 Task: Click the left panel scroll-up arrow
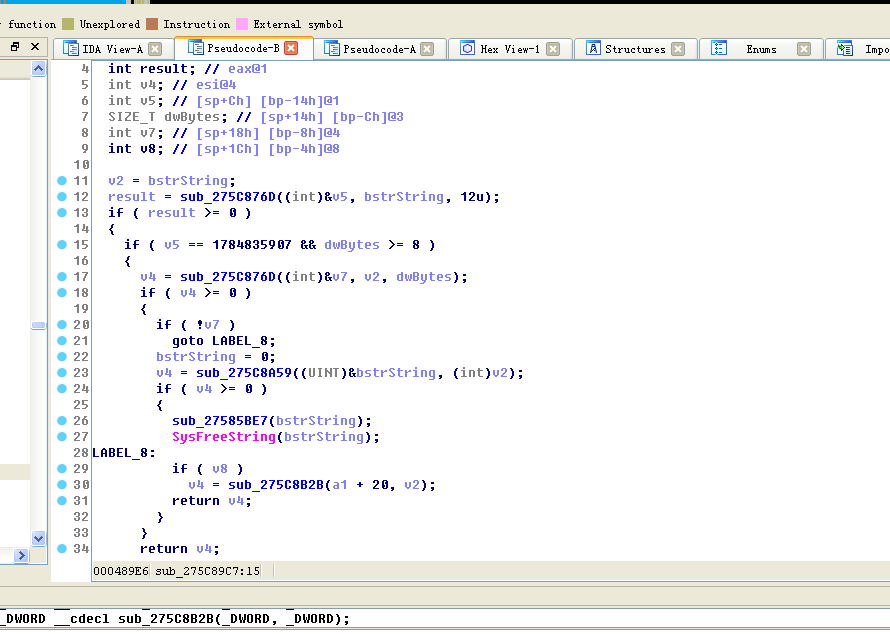(38, 69)
